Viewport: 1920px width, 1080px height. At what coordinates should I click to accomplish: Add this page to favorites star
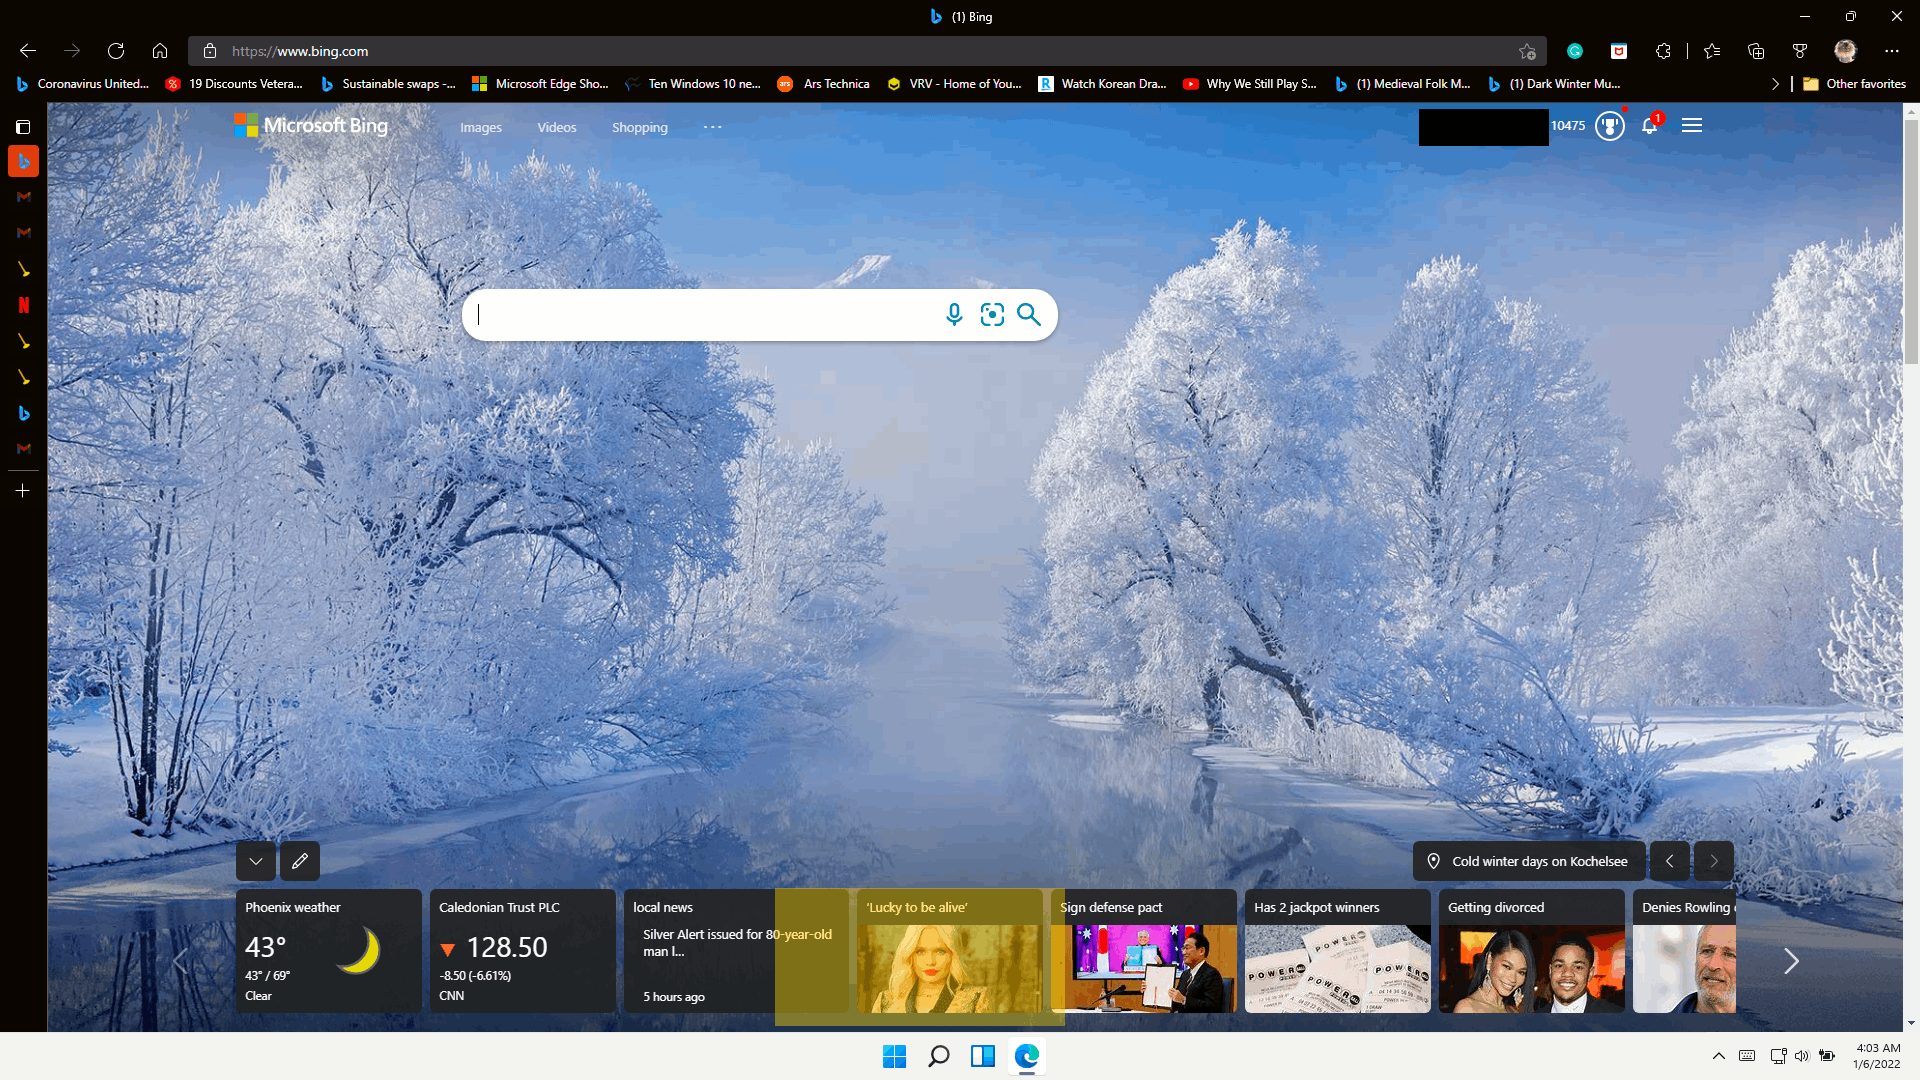click(x=1527, y=51)
